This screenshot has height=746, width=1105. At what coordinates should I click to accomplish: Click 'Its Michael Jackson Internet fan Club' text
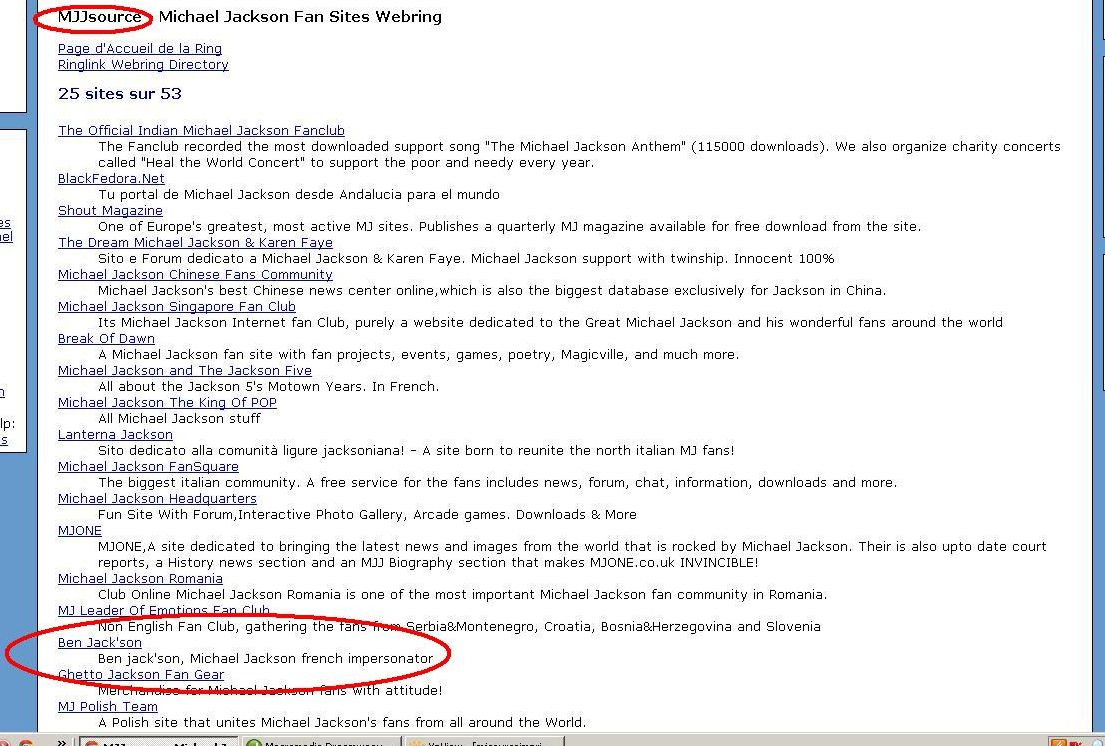coord(550,323)
